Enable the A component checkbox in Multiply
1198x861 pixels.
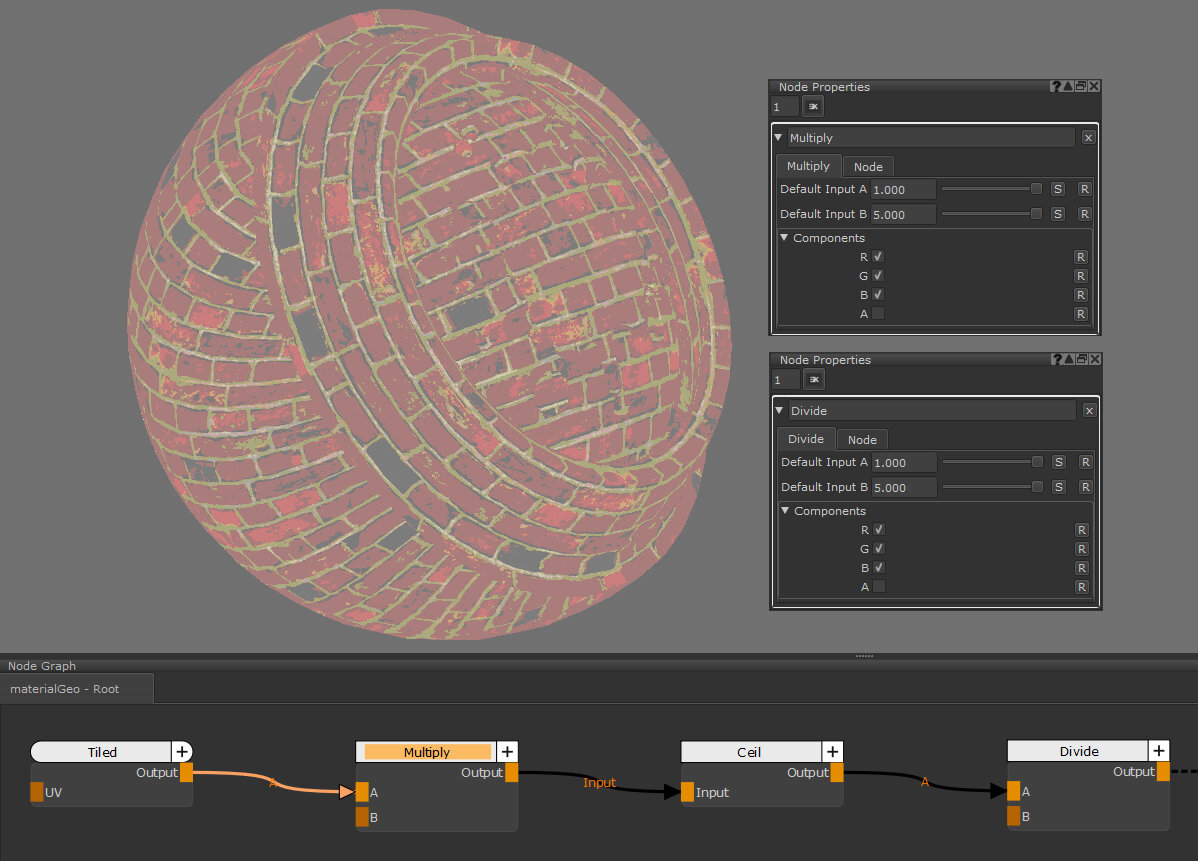click(x=878, y=314)
